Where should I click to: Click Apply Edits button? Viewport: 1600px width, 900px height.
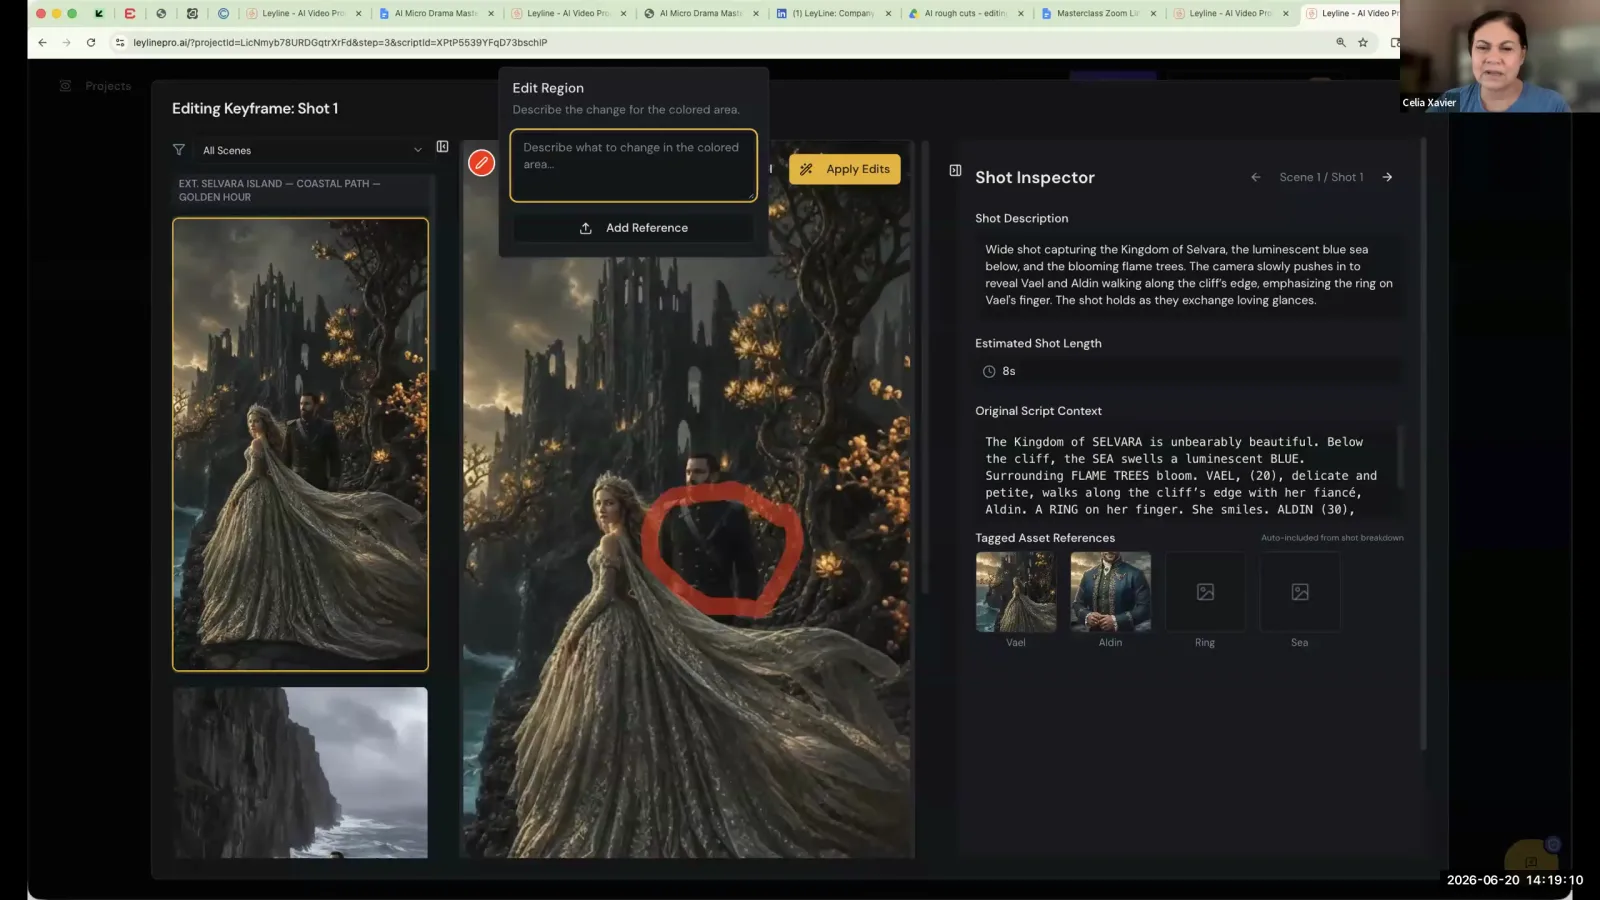pos(845,169)
